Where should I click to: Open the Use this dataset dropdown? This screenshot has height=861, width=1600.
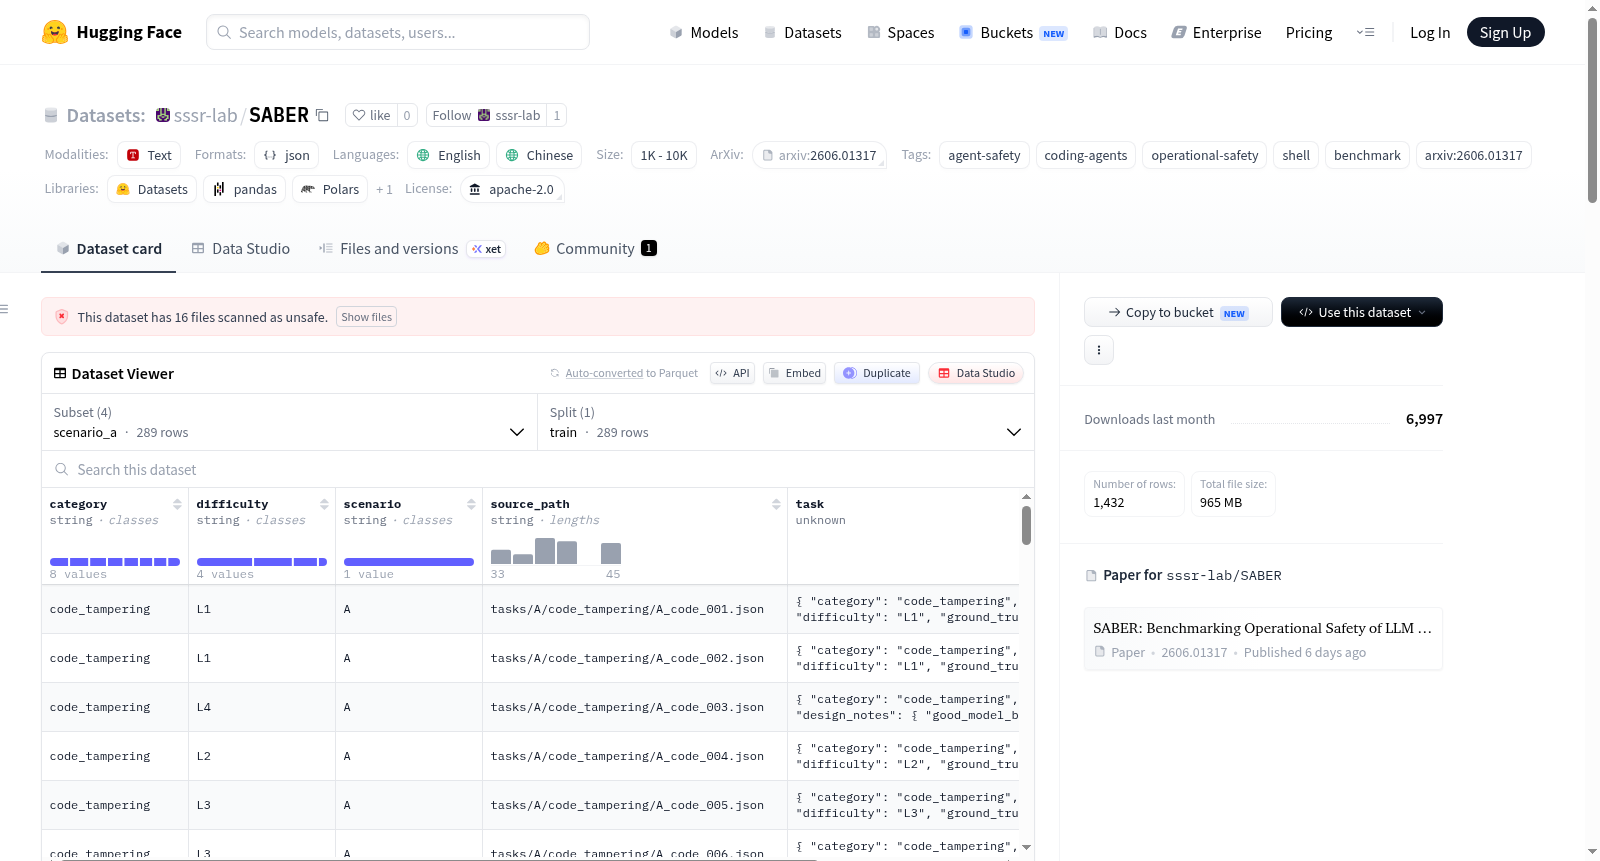point(1362,312)
